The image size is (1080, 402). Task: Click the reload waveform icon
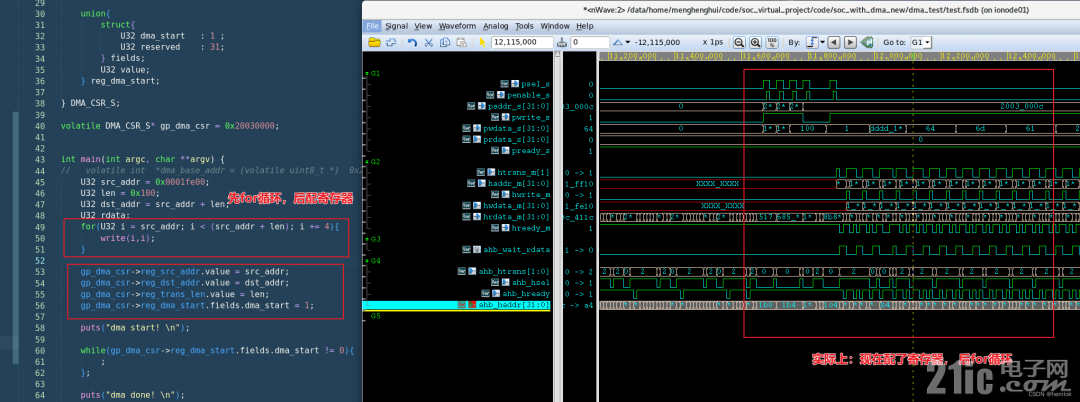tap(391, 43)
